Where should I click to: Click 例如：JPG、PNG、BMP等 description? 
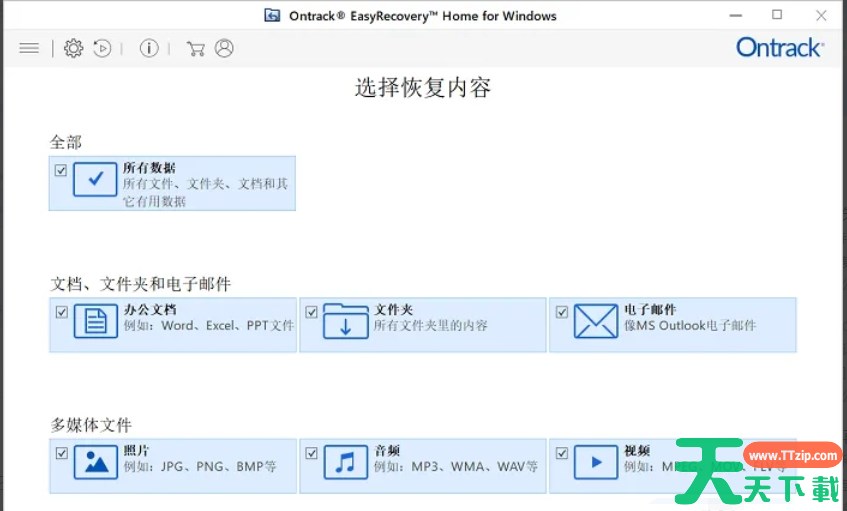click(200, 467)
